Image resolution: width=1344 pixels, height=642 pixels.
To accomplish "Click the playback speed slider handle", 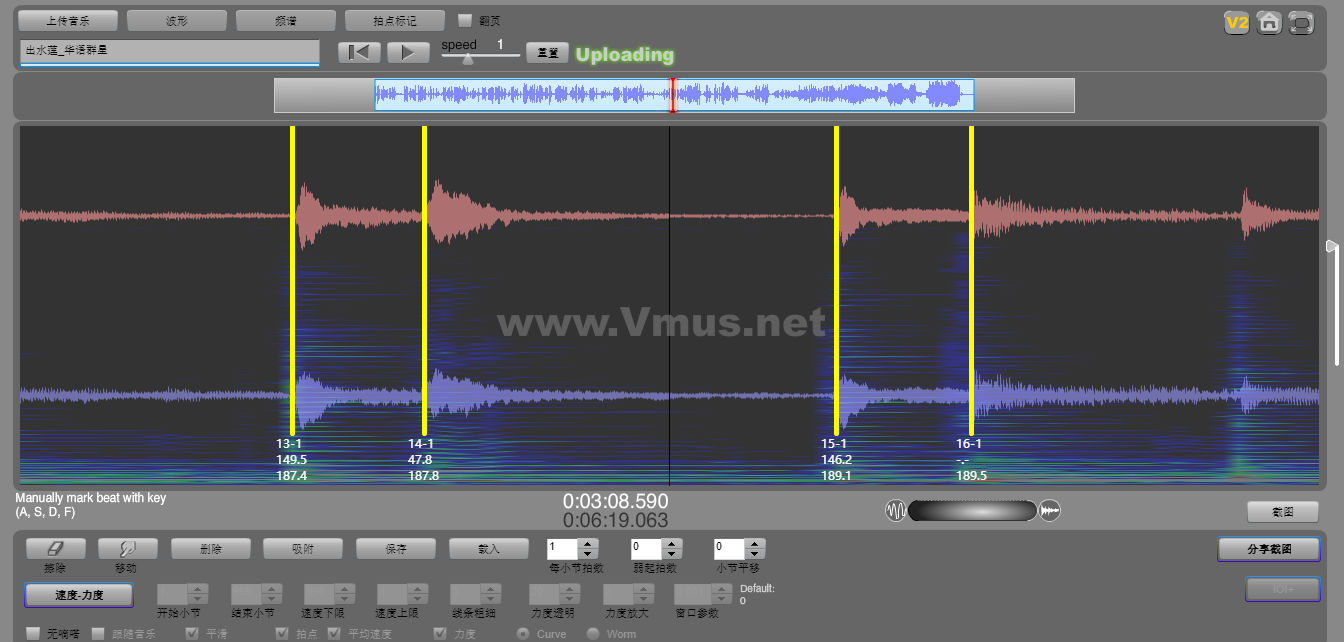I will 467,58.
